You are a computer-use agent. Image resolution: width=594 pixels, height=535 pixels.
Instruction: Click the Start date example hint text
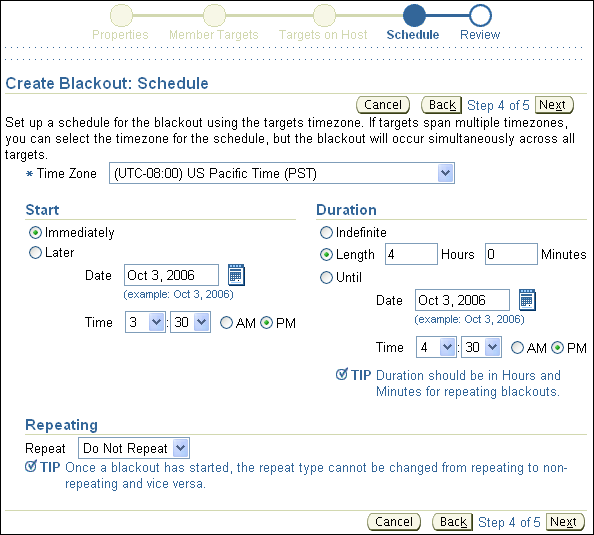tap(178, 294)
